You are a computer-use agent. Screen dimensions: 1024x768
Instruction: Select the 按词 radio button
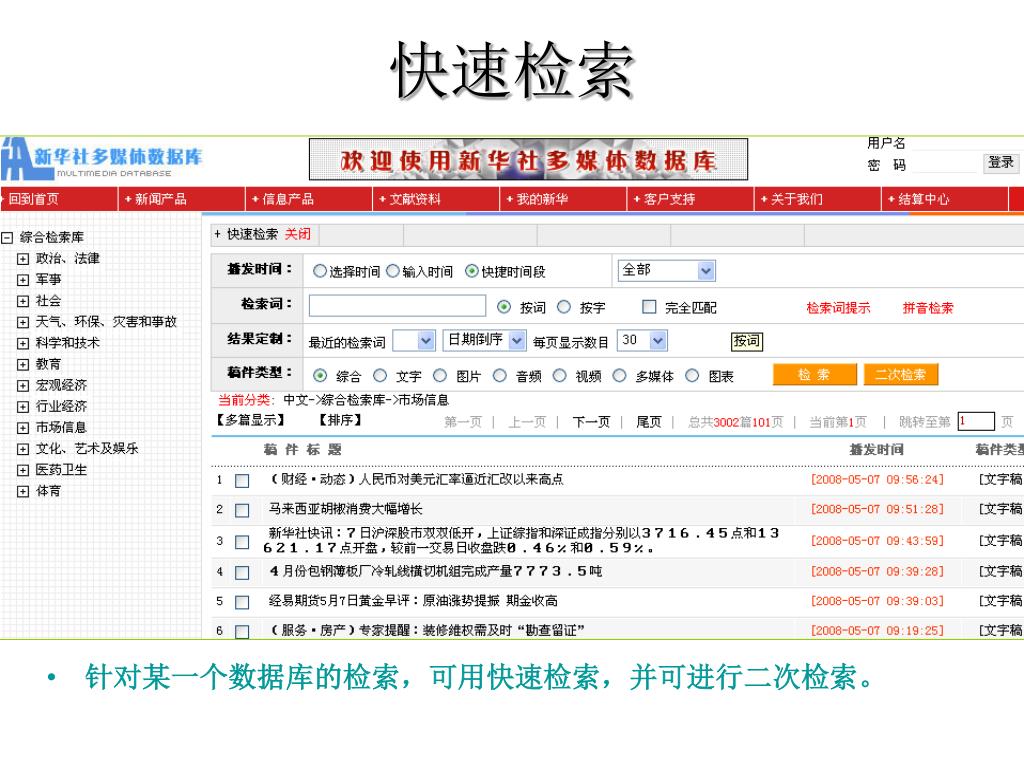pos(504,307)
